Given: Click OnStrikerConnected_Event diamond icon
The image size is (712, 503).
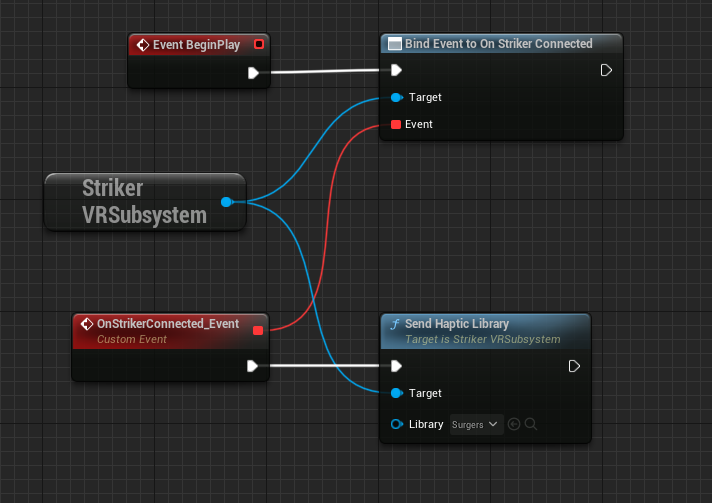Looking at the screenshot, I should [x=87, y=324].
